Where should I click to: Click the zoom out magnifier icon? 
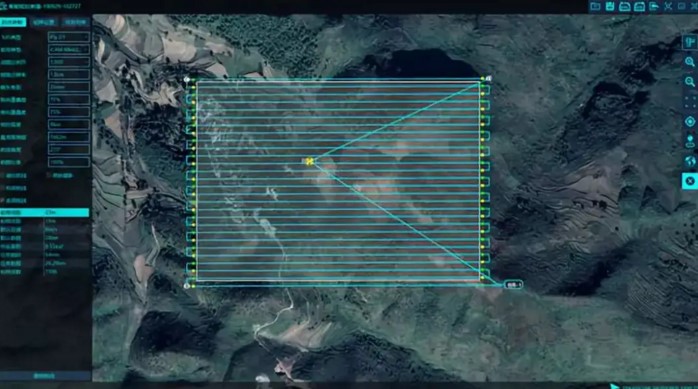click(x=690, y=81)
